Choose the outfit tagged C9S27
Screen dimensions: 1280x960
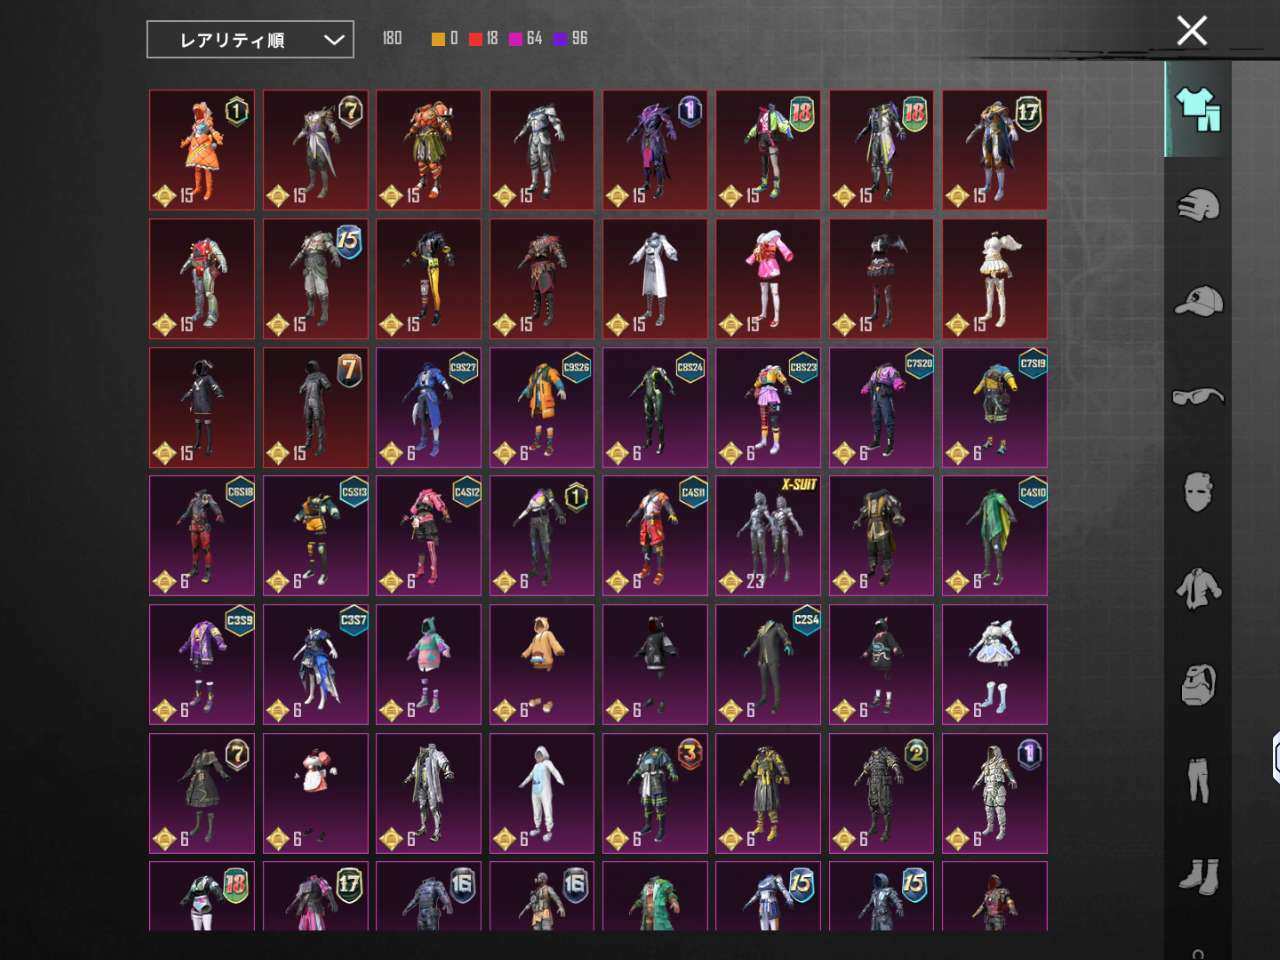coord(428,408)
